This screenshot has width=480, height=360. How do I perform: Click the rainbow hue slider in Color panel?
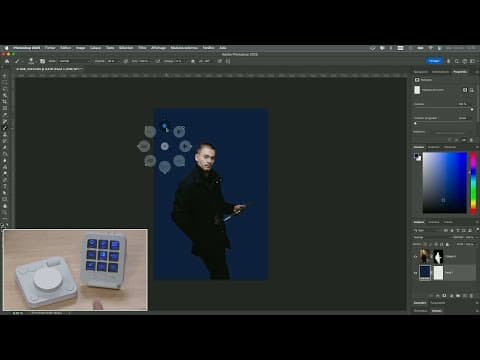click(473, 183)
